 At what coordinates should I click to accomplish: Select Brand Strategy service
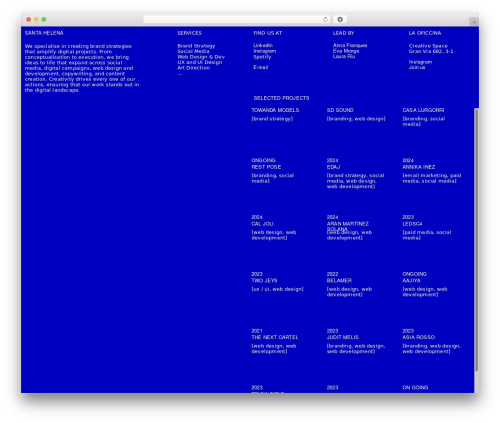coord(196,46)
